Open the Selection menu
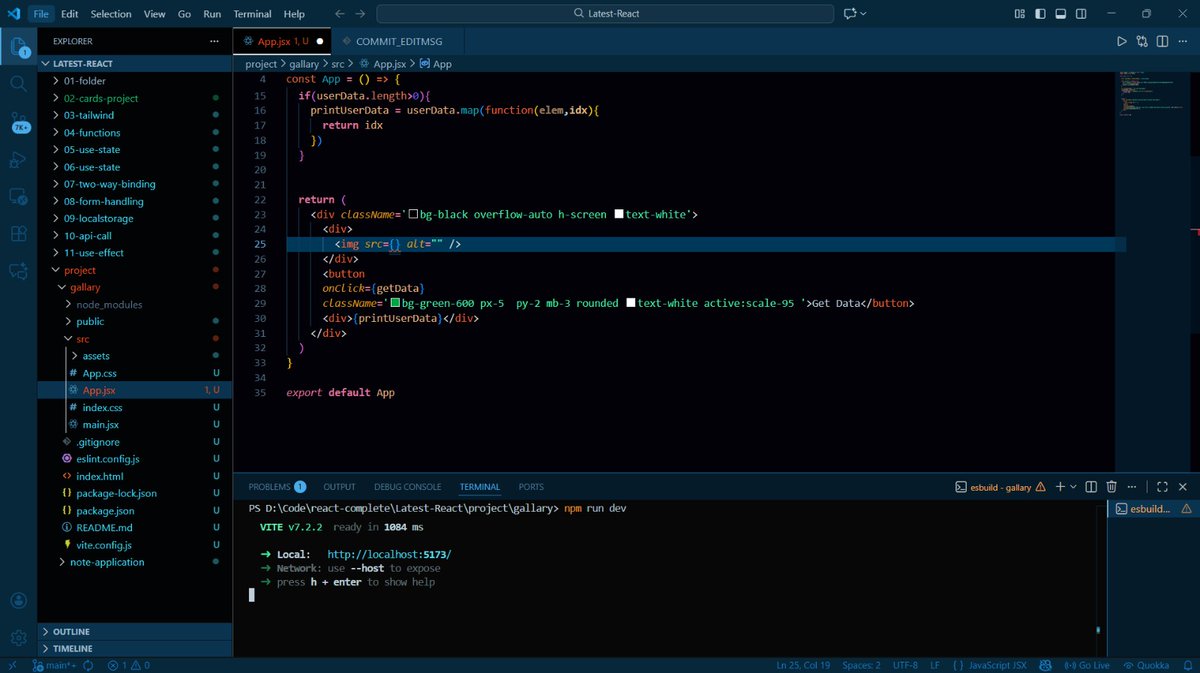 click(110, 14)
